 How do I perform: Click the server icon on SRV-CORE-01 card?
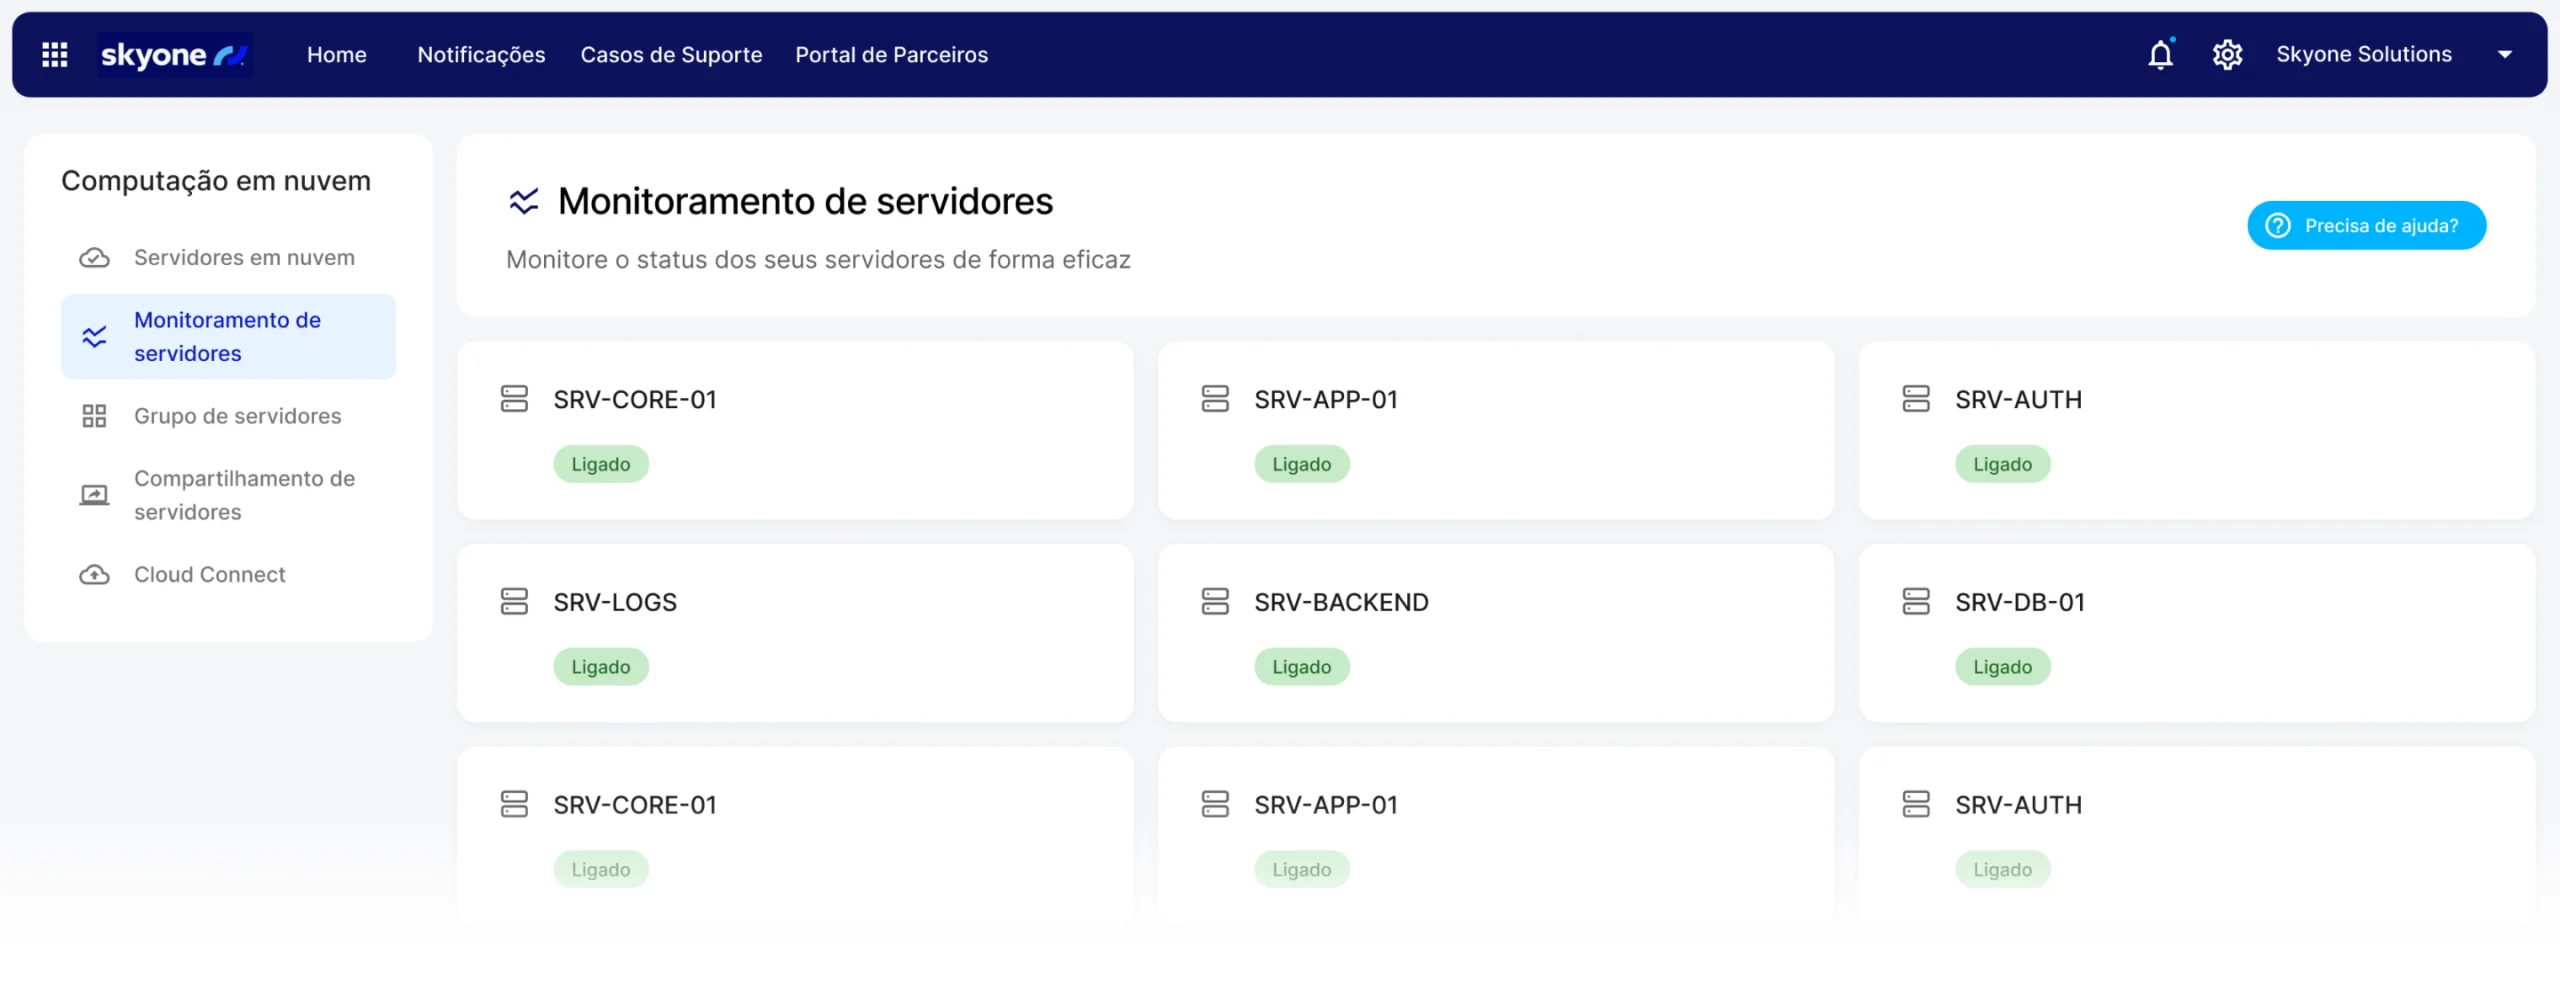[x=514, y=399]
